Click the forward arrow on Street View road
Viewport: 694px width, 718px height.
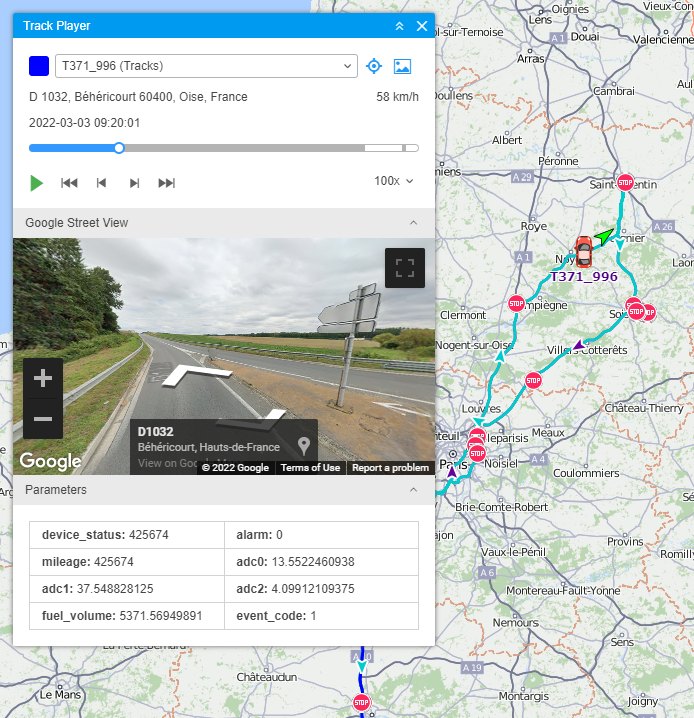click(197, 375)
